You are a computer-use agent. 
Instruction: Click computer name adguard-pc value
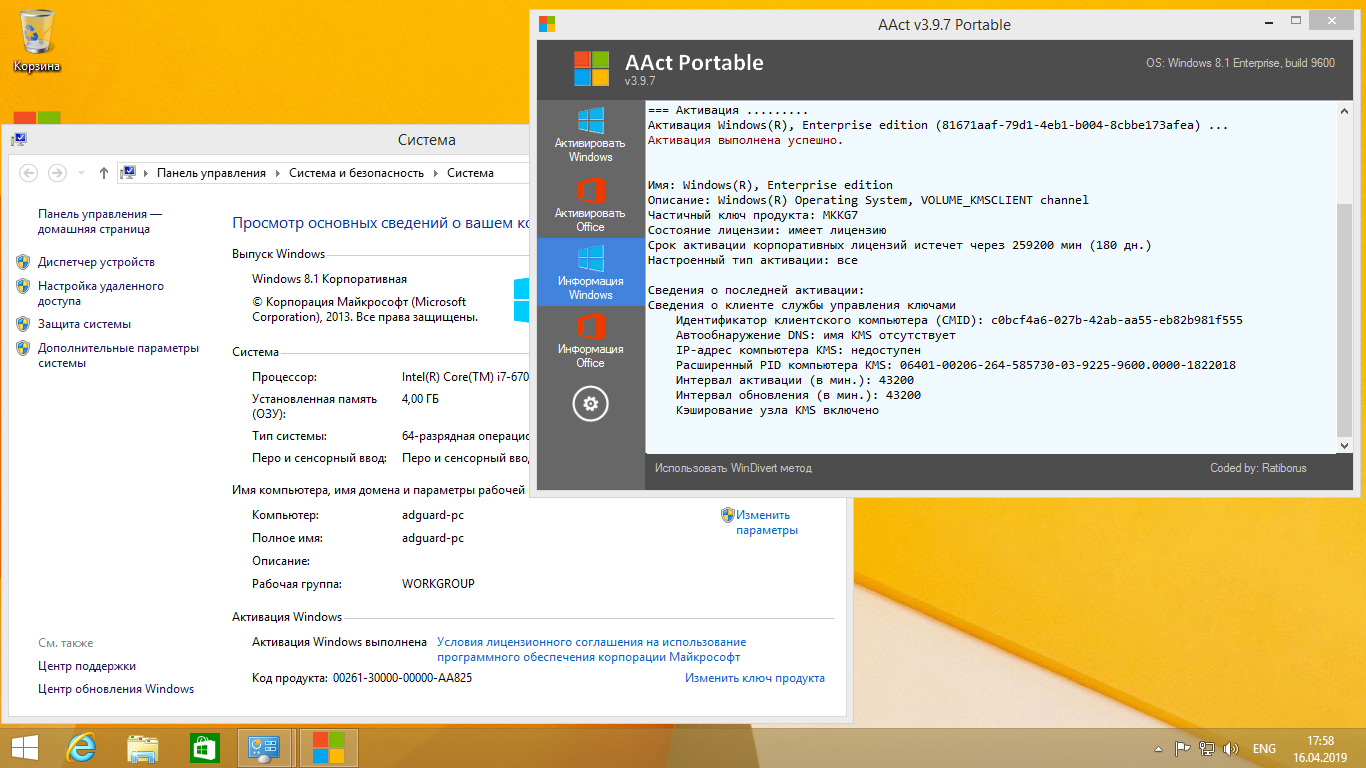[433, 515]
